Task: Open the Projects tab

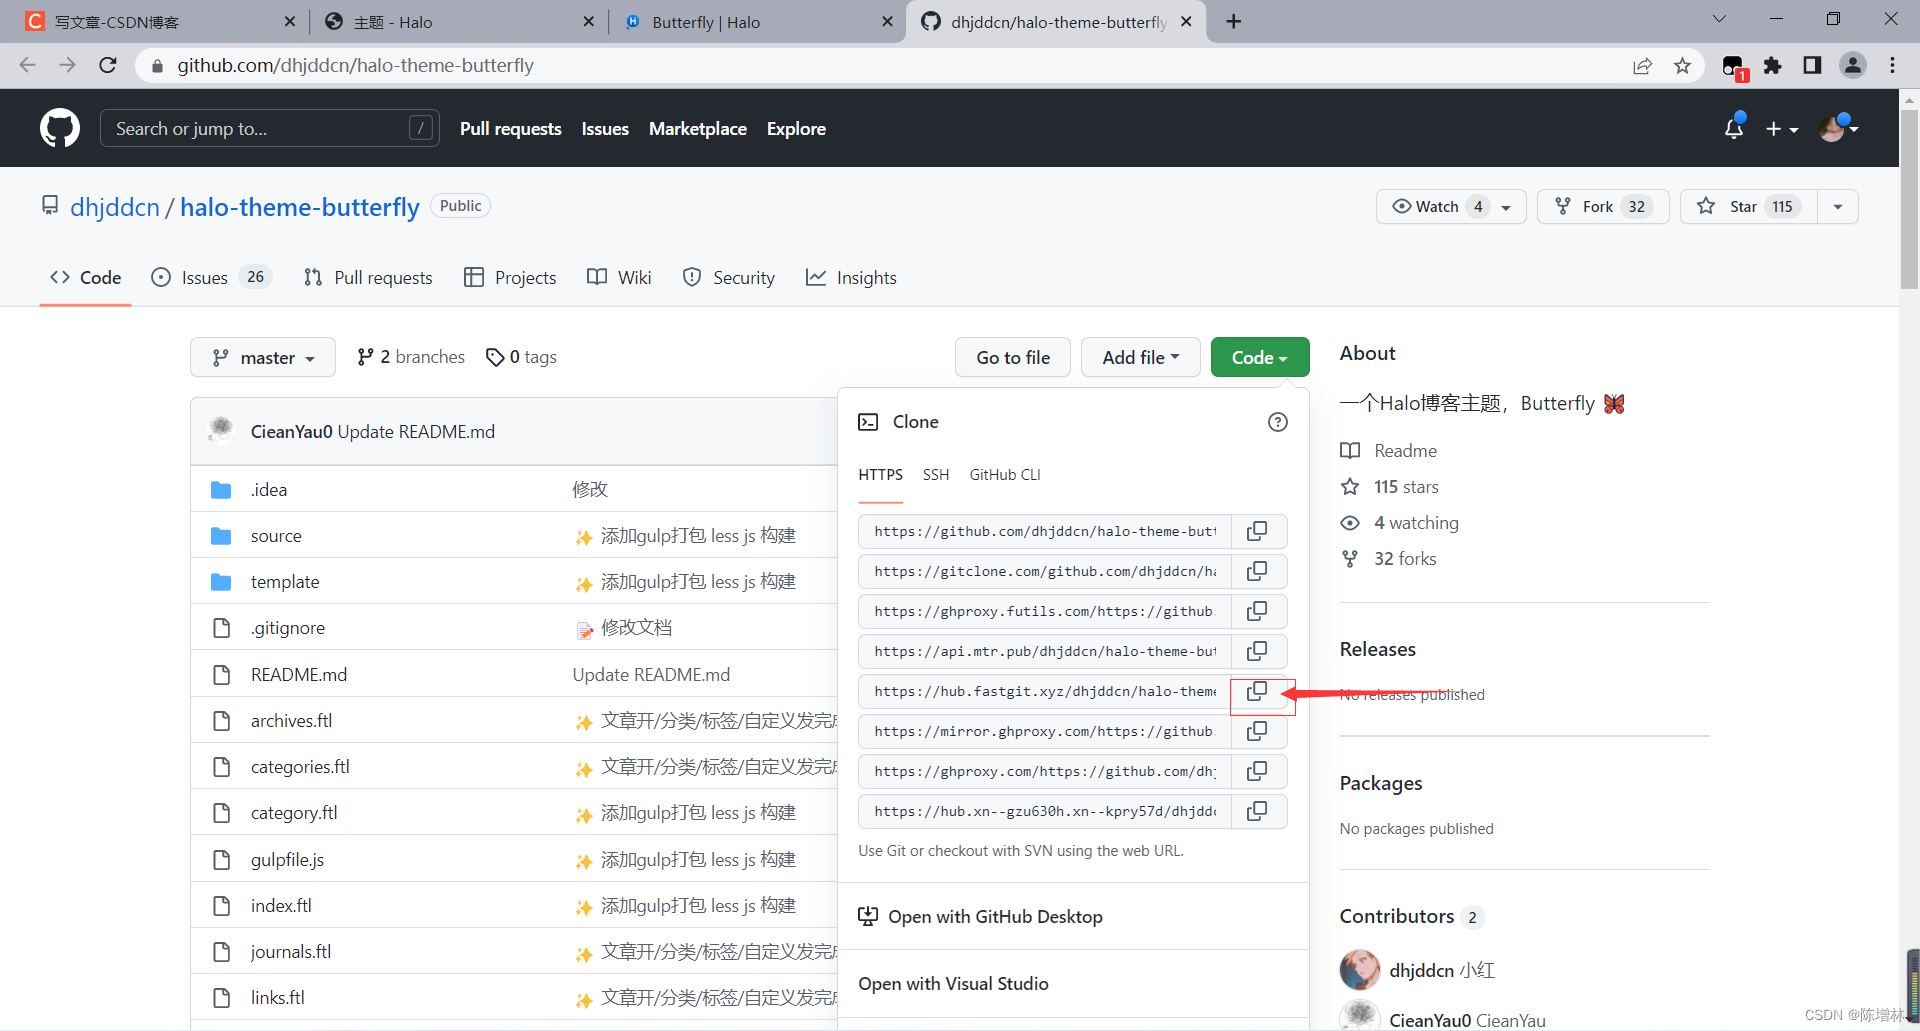Action: coord(510,277)
